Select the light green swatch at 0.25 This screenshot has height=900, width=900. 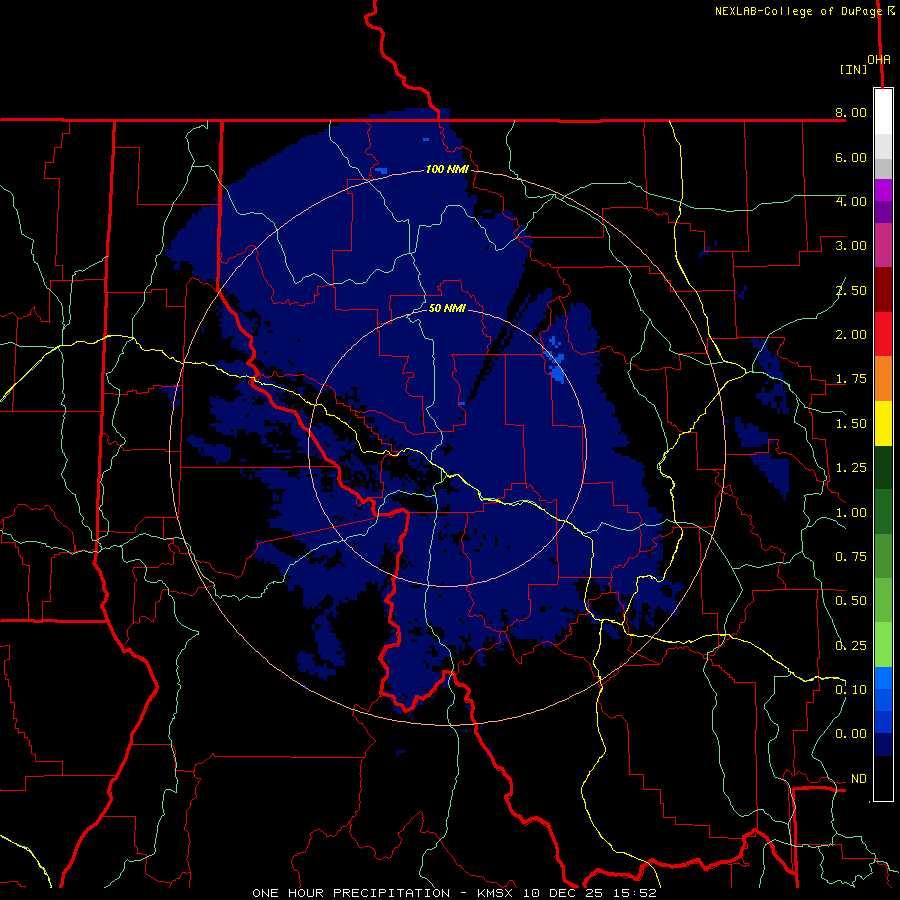[883, 645]
